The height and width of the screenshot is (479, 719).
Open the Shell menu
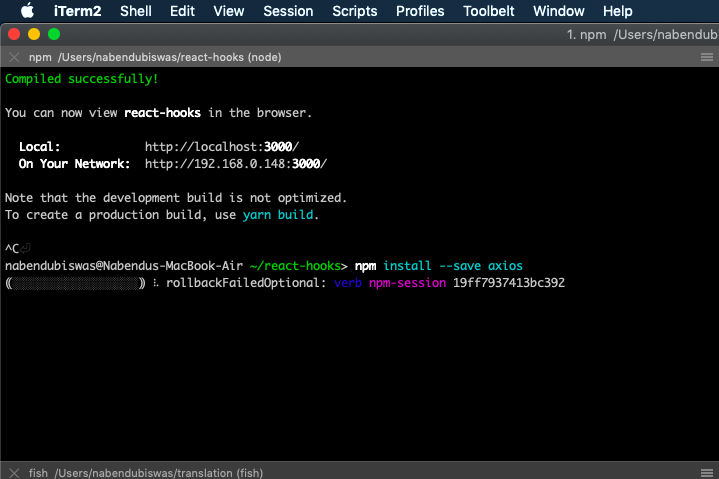pos(136,11)
